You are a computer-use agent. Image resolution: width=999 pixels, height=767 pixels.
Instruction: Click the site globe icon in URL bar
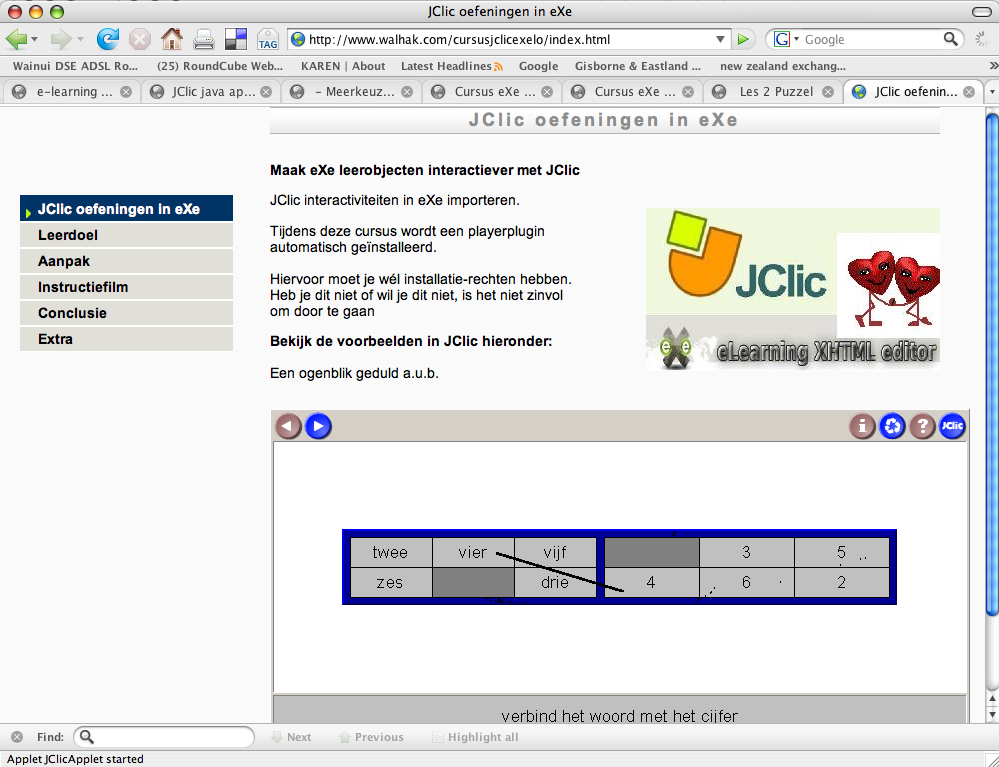(x=298, y=39)
